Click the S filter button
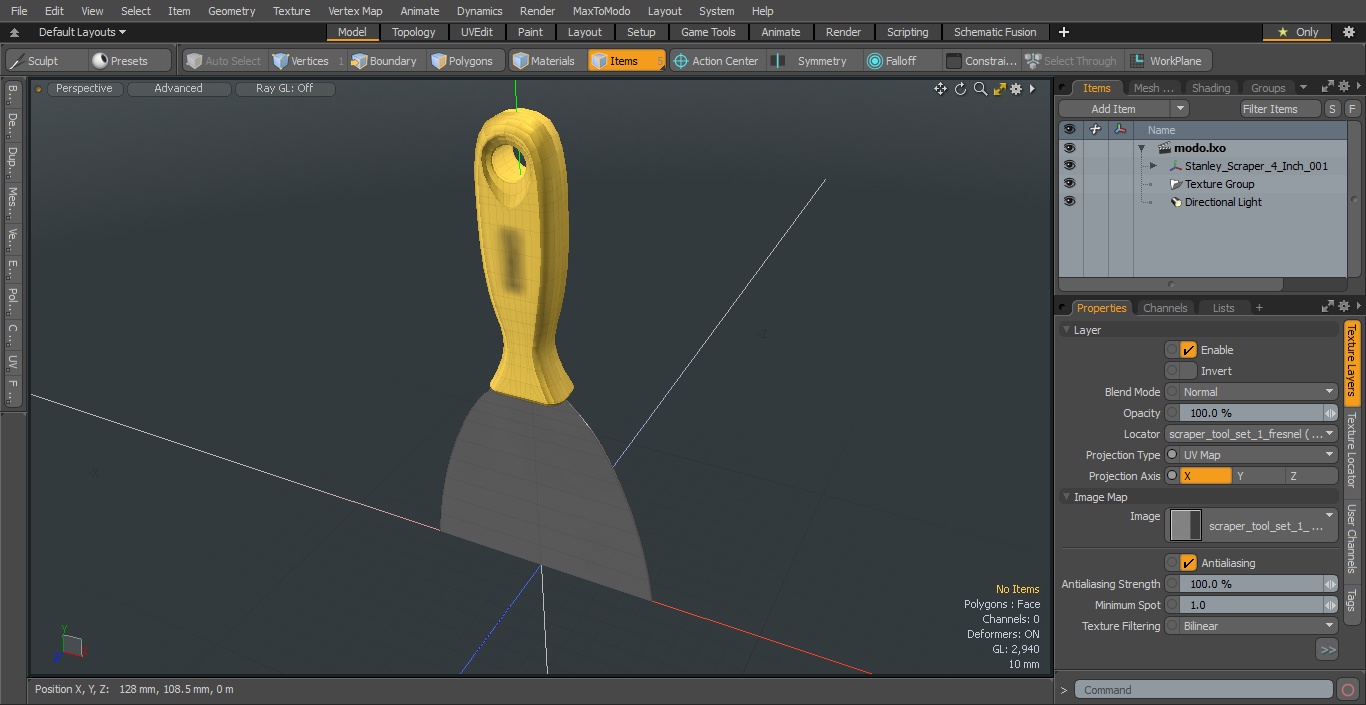1366x705 pixels. [1333, 109]
